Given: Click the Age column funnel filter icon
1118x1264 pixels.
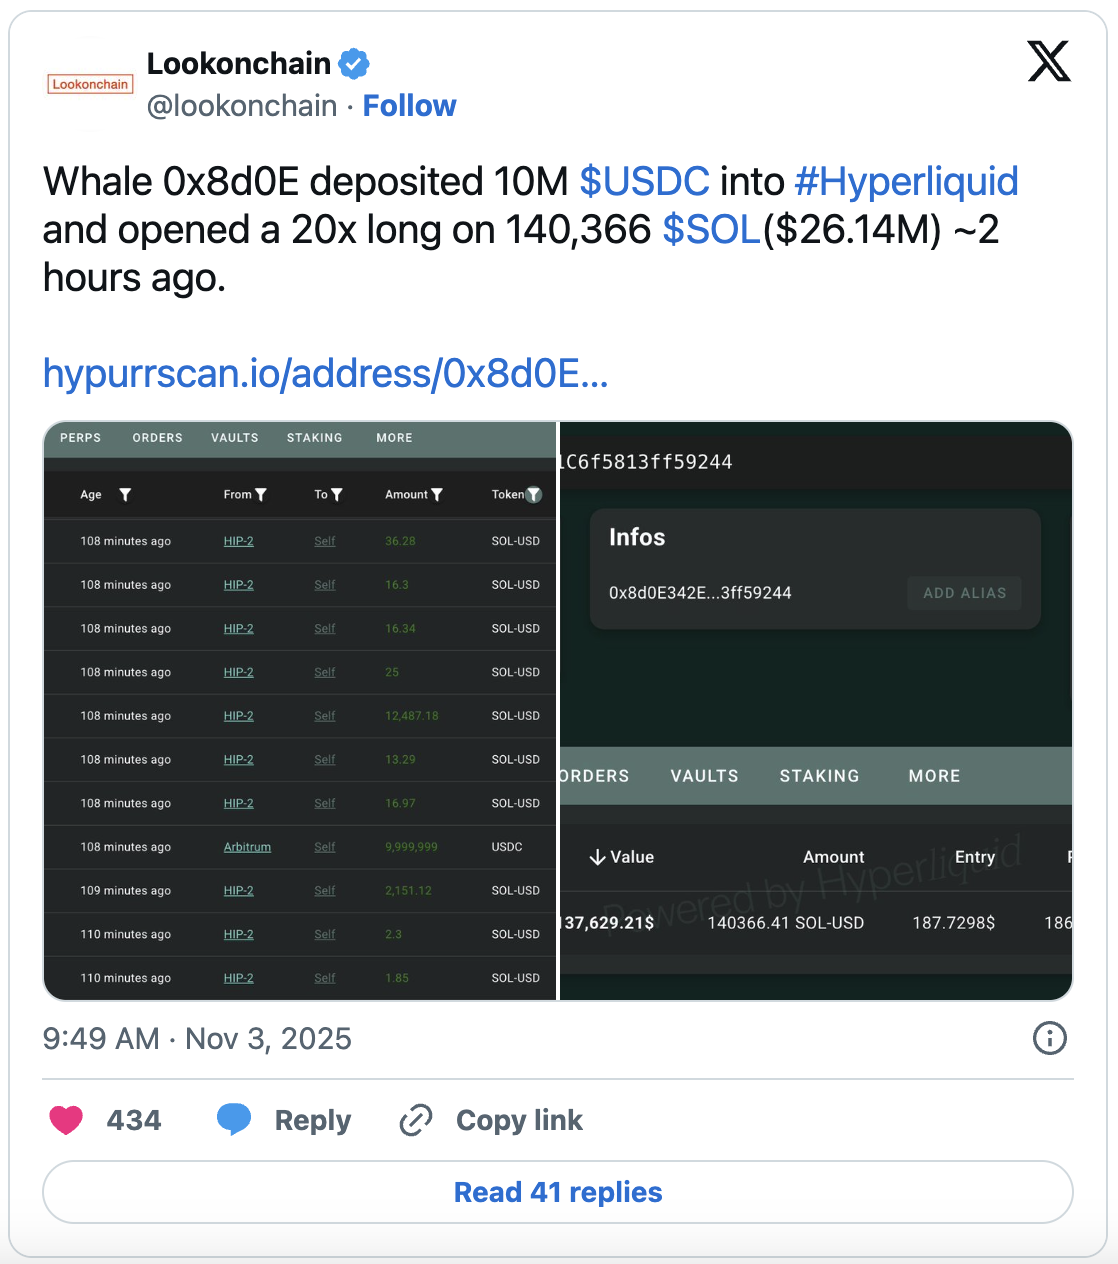Looking at the screenshot, I should click(125, 494).
